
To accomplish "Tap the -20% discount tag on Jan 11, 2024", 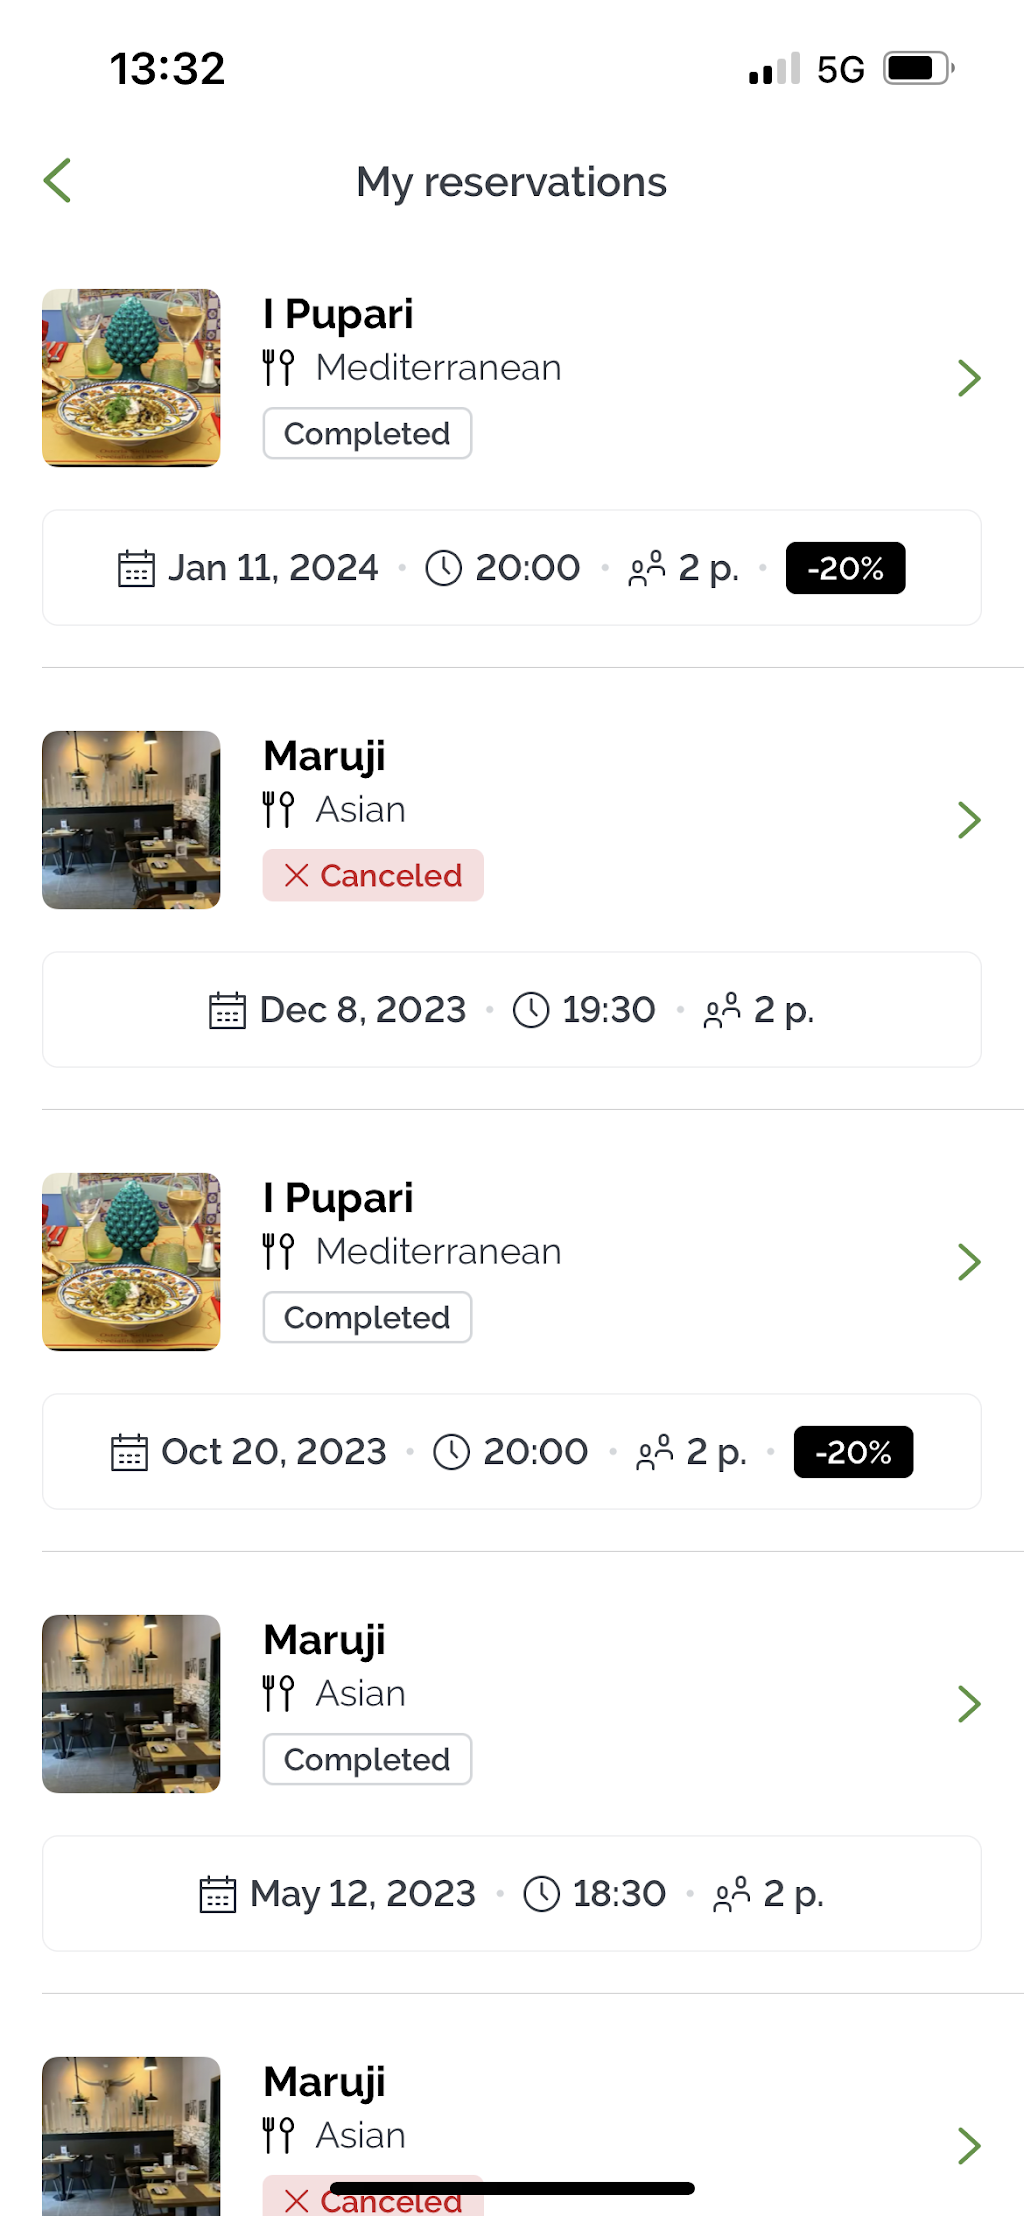I will 845,568.
